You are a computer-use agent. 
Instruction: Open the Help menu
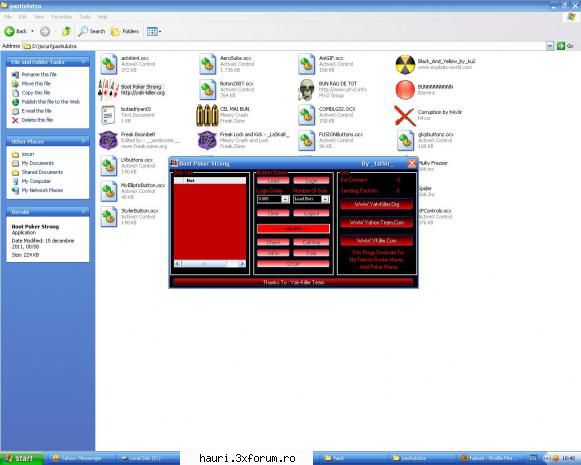coord(103,17)
